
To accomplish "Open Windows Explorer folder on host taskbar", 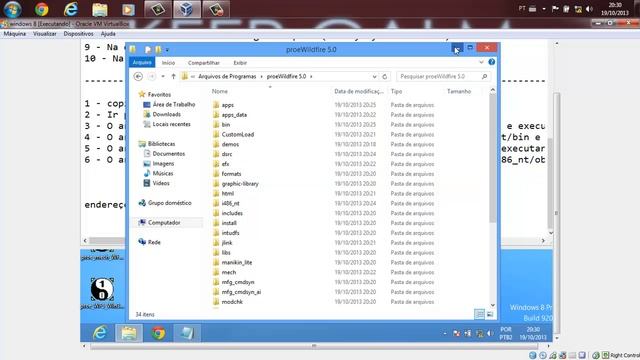I will (100, 9).
